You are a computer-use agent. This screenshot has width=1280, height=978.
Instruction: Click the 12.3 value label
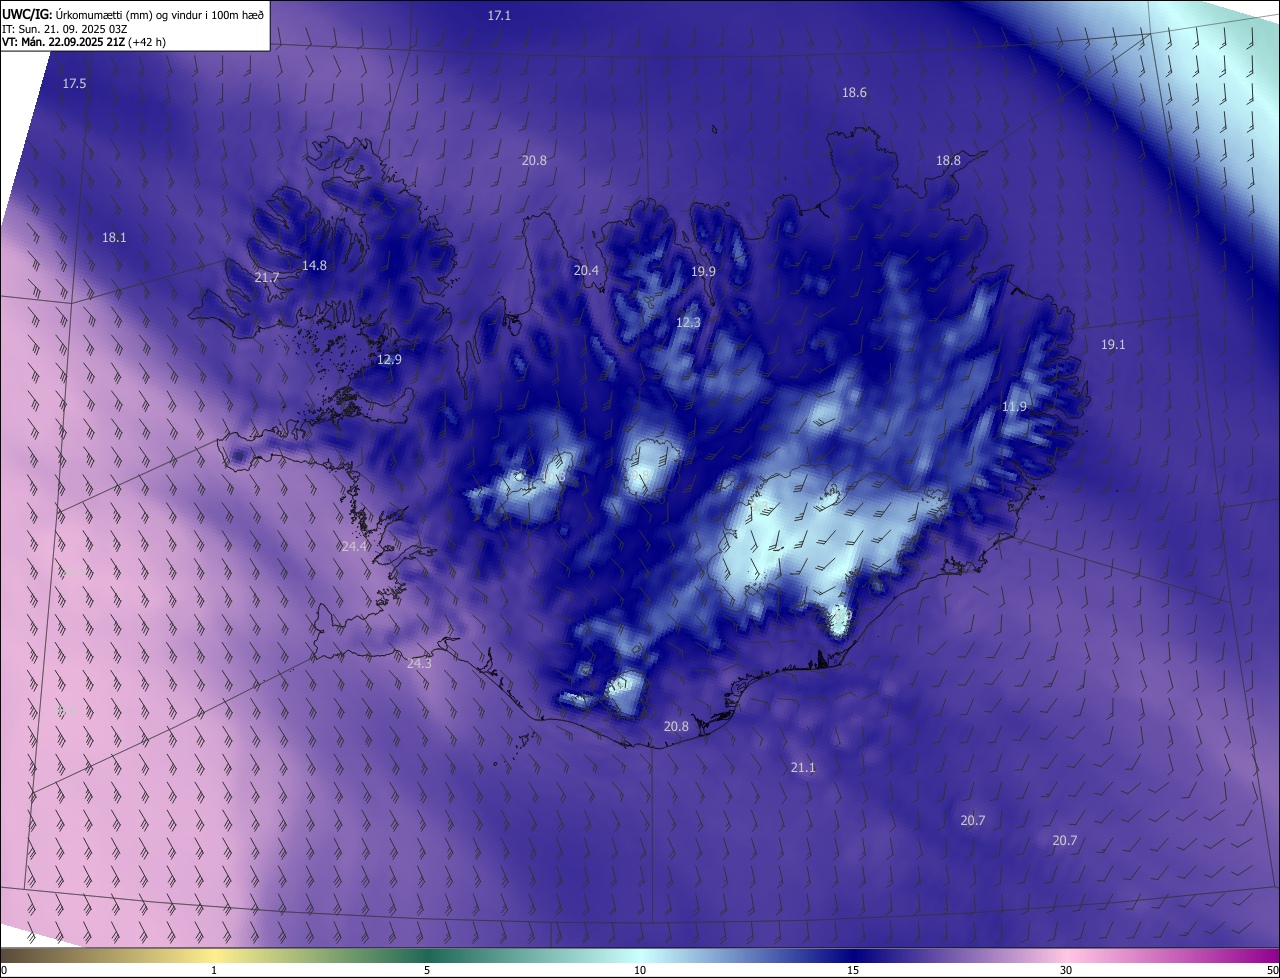pyautogui.click(x=688, y=322)
